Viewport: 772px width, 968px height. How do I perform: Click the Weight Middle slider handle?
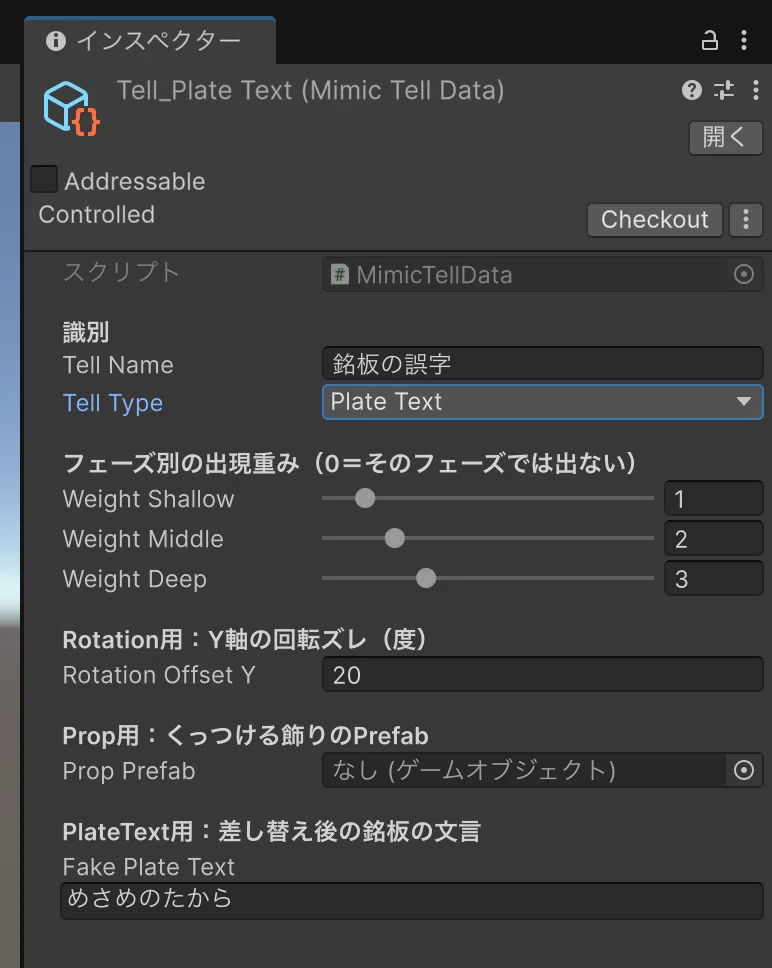[395, 538]
